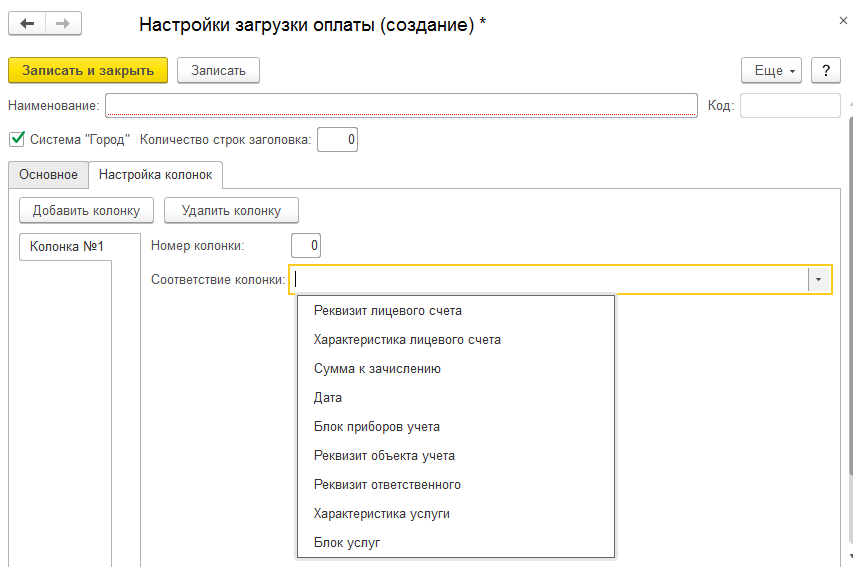Focus the Наименование input field

coord(401,105)
